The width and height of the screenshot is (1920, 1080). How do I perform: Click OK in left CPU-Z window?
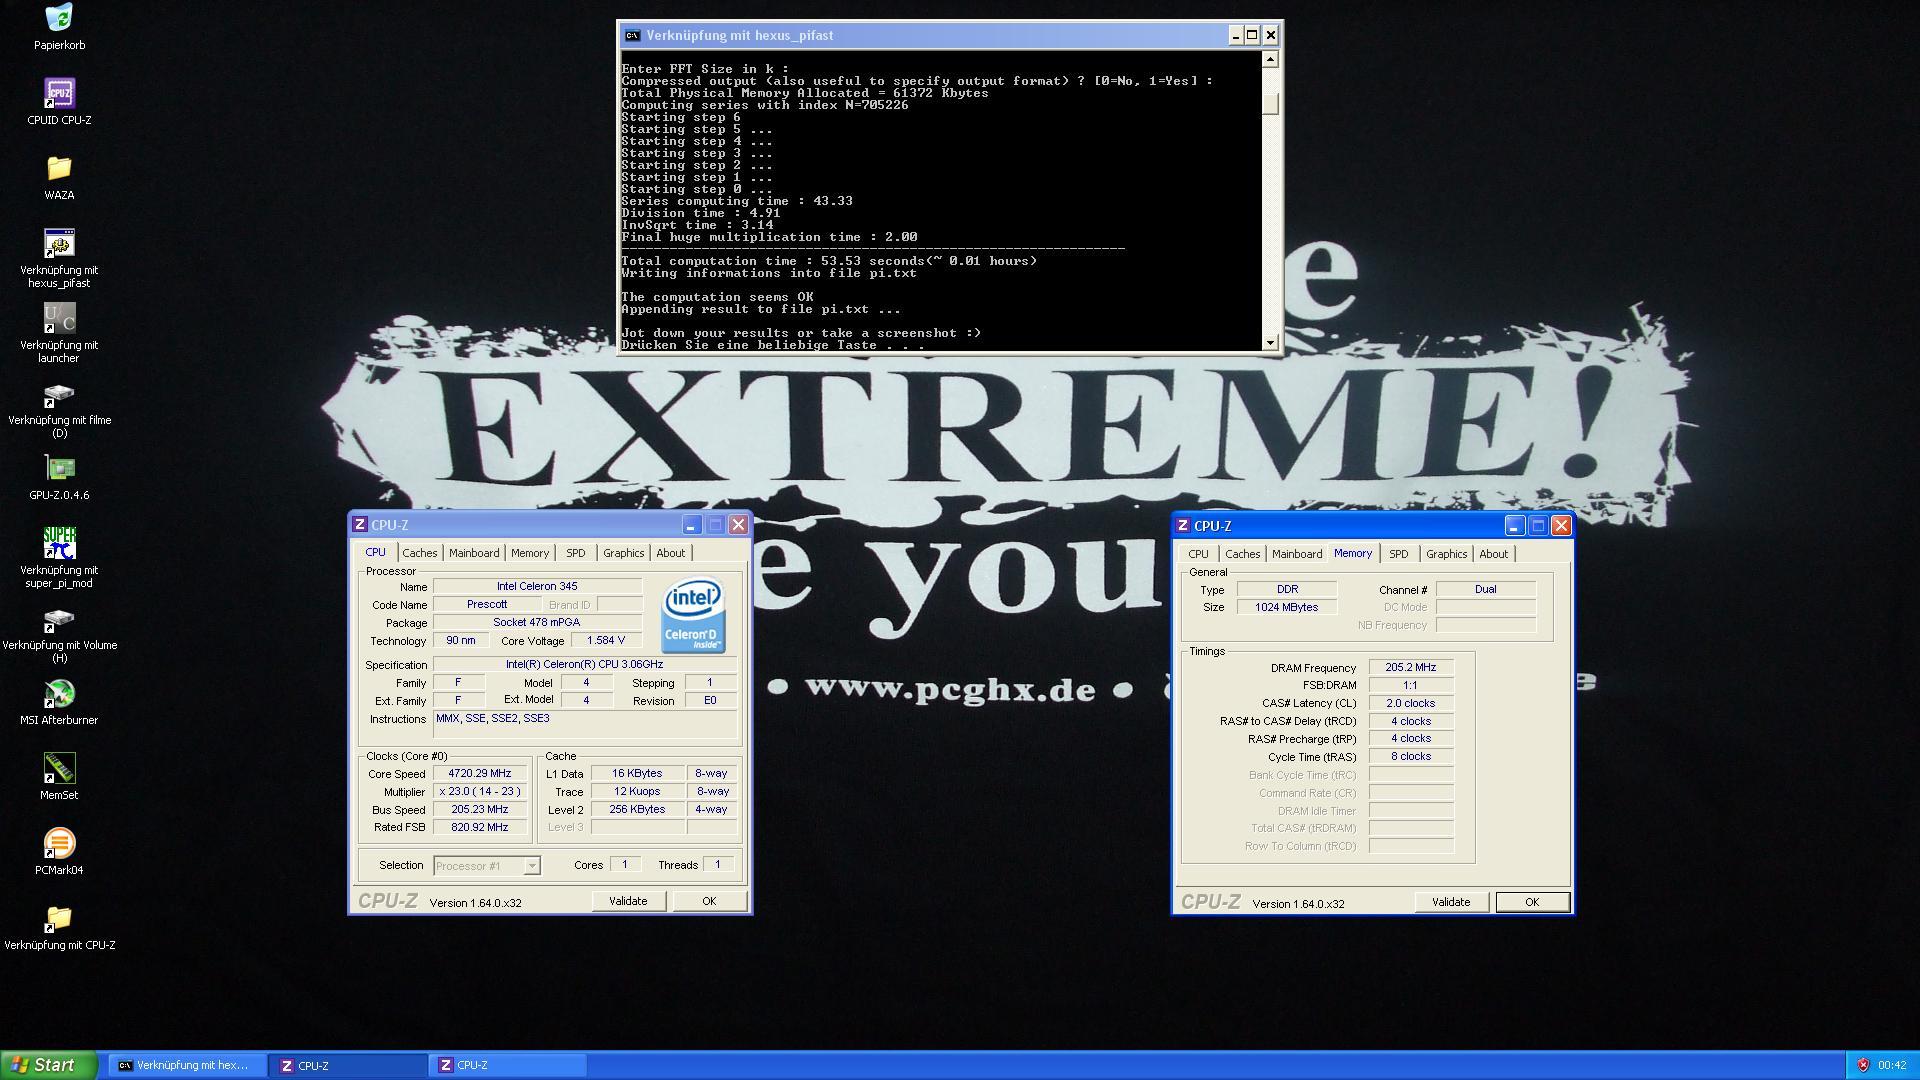tap(709, 901)
